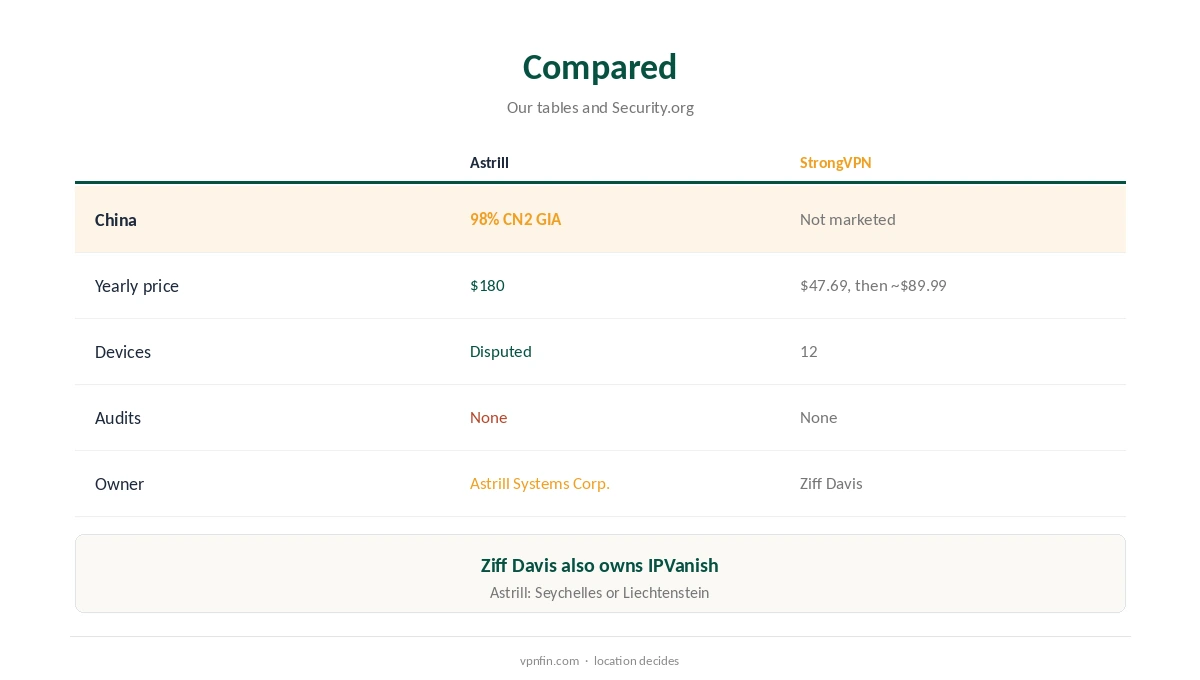1200x680 pixels.
Task: Click the $180 price cell
Action: 487,285
